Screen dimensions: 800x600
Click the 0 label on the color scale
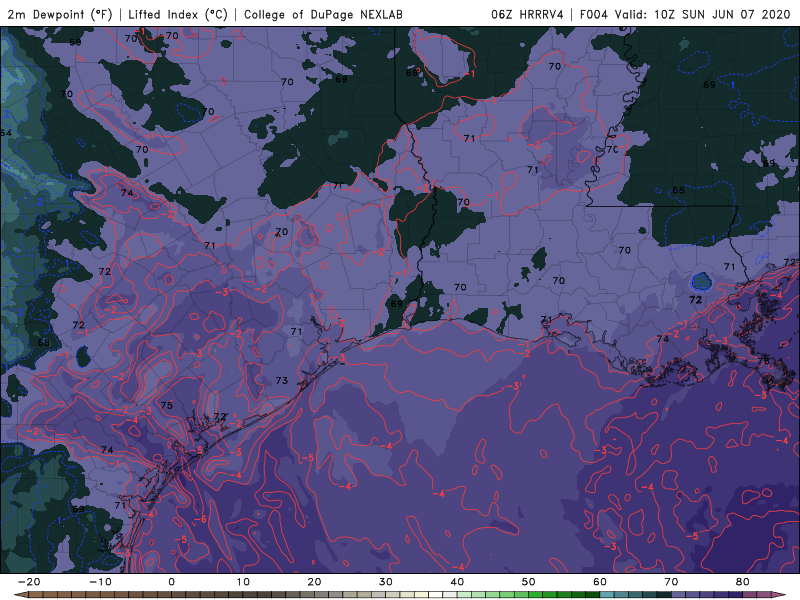pyautogui.click(x=171, y=582)
